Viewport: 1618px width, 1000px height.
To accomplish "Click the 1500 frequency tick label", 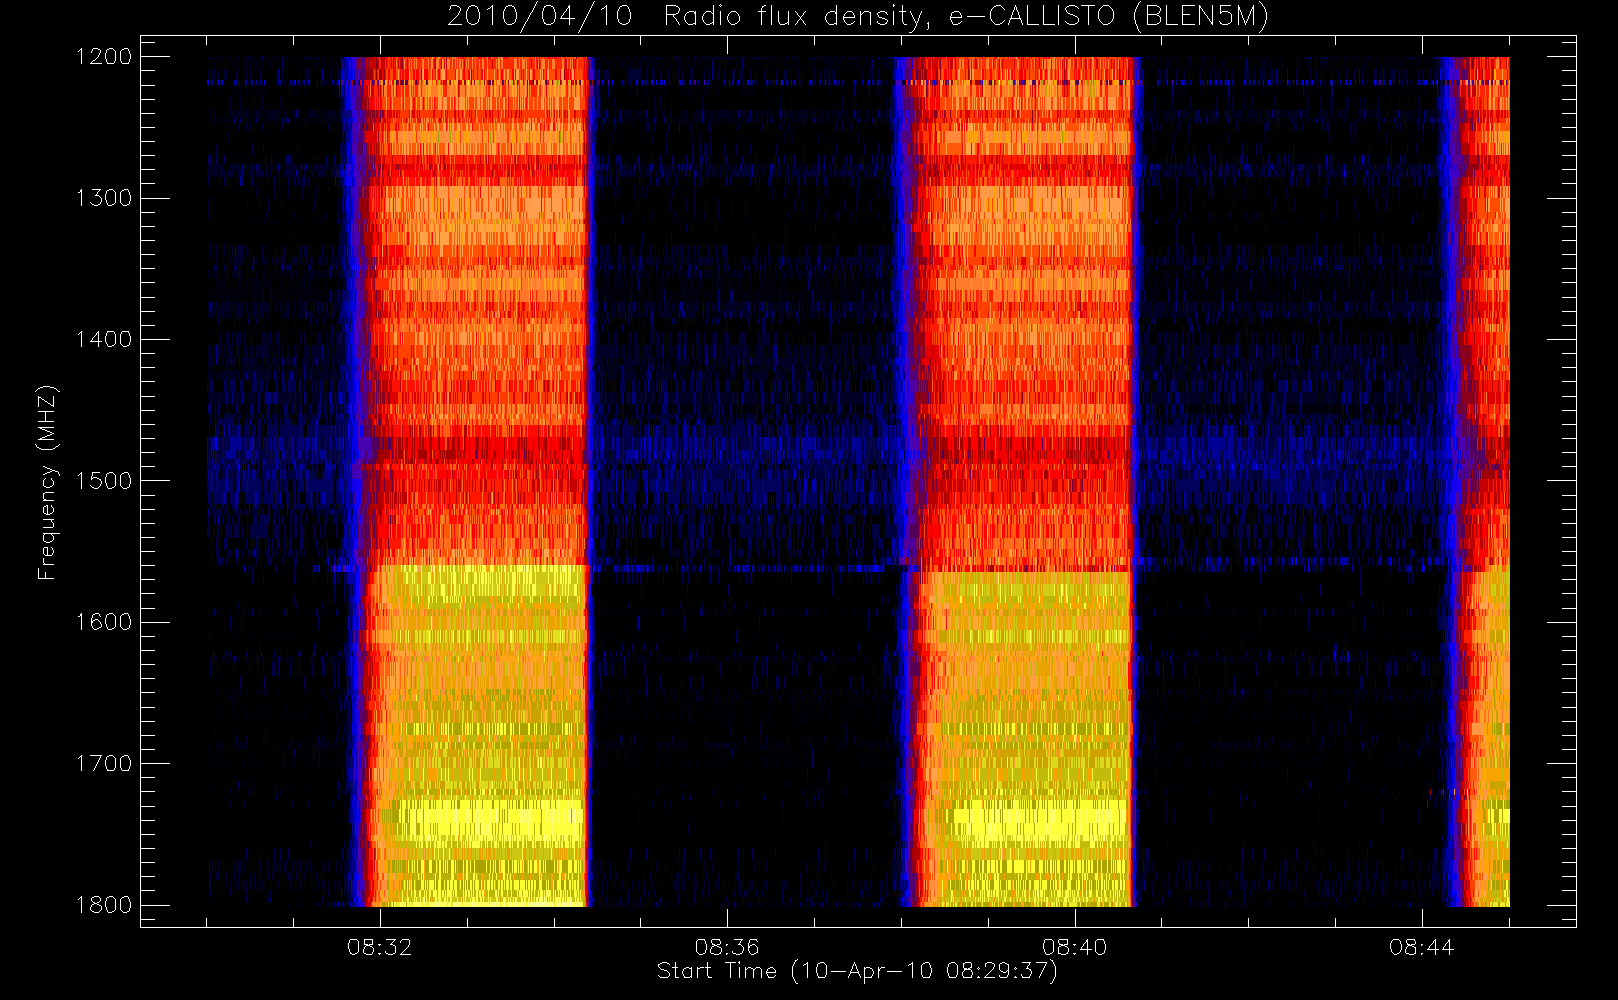I will [103, 481].
